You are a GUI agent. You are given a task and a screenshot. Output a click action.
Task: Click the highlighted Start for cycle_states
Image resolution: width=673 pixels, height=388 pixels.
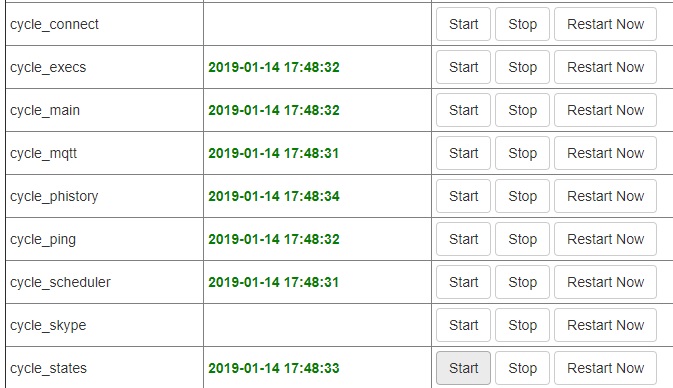(463, 368)
